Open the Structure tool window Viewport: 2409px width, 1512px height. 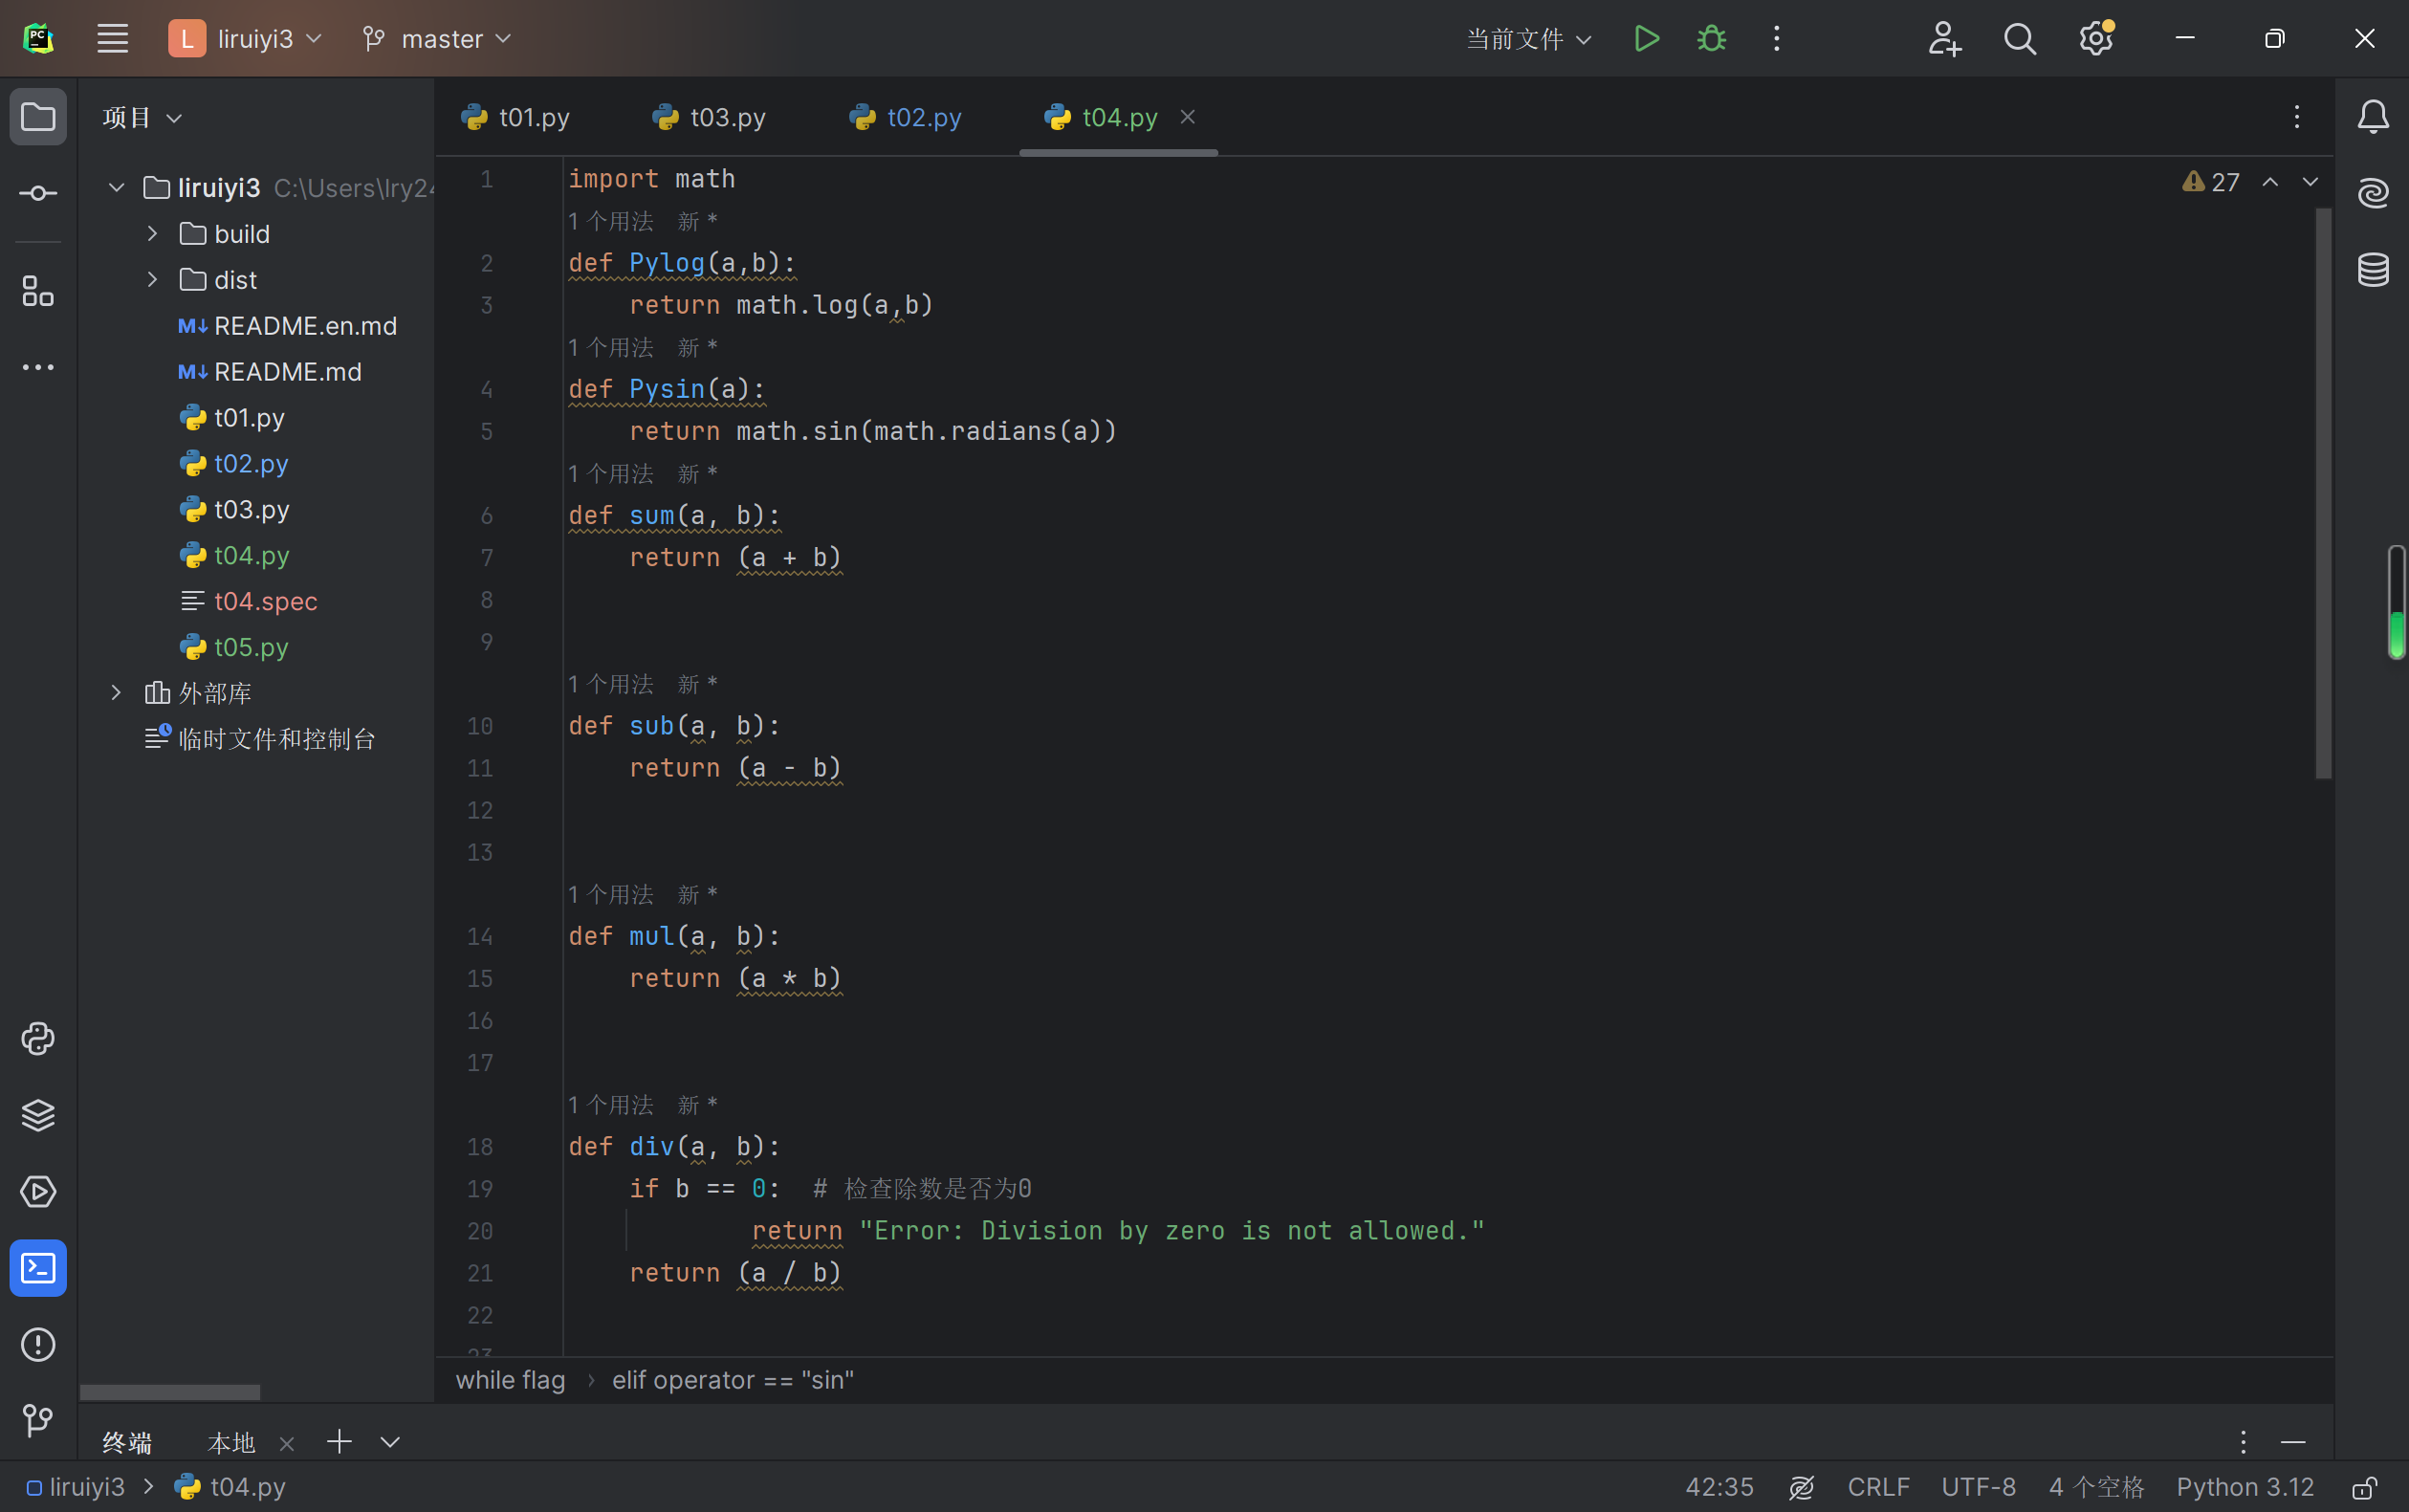38,291
